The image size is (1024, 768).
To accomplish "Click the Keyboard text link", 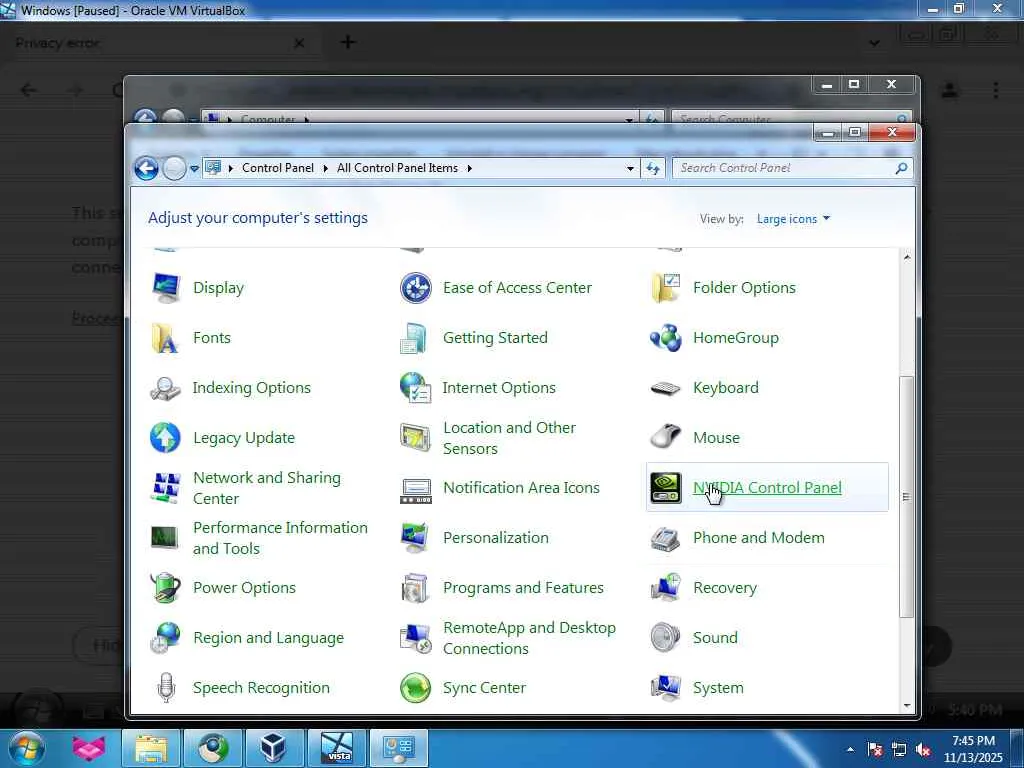I will coord(726,388).
